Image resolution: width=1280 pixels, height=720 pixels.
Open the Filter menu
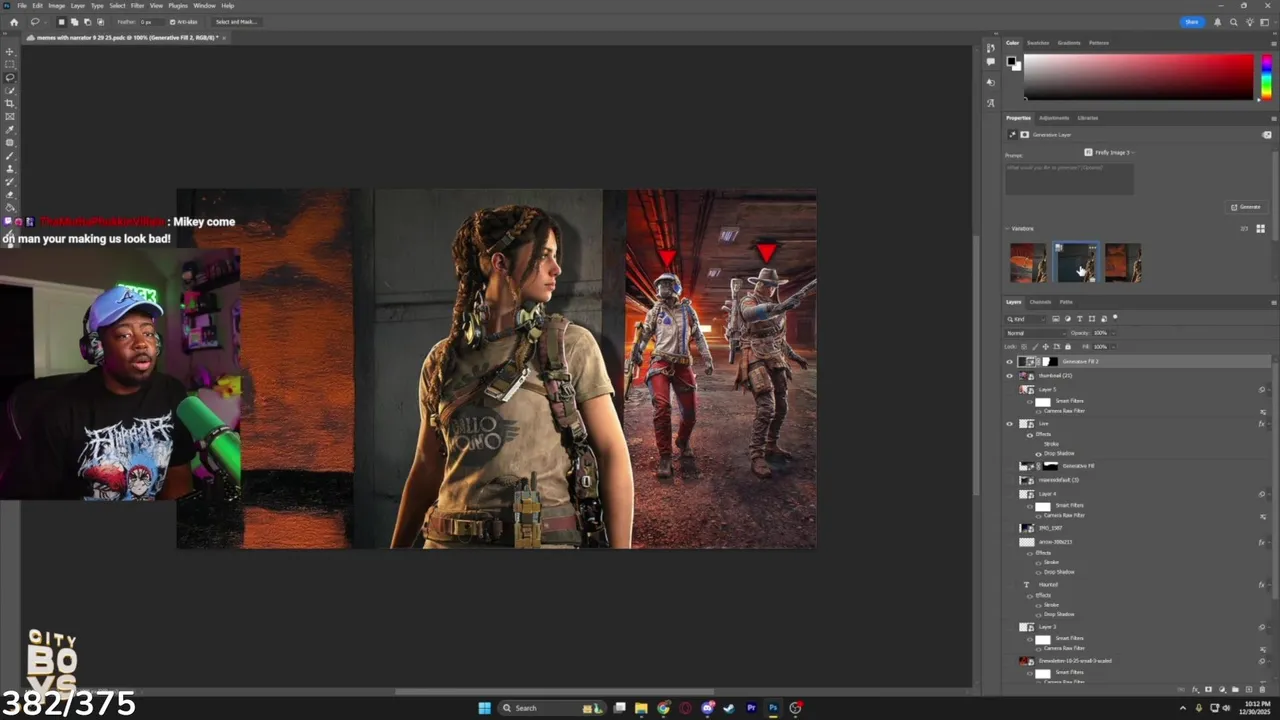coord(137,6)
